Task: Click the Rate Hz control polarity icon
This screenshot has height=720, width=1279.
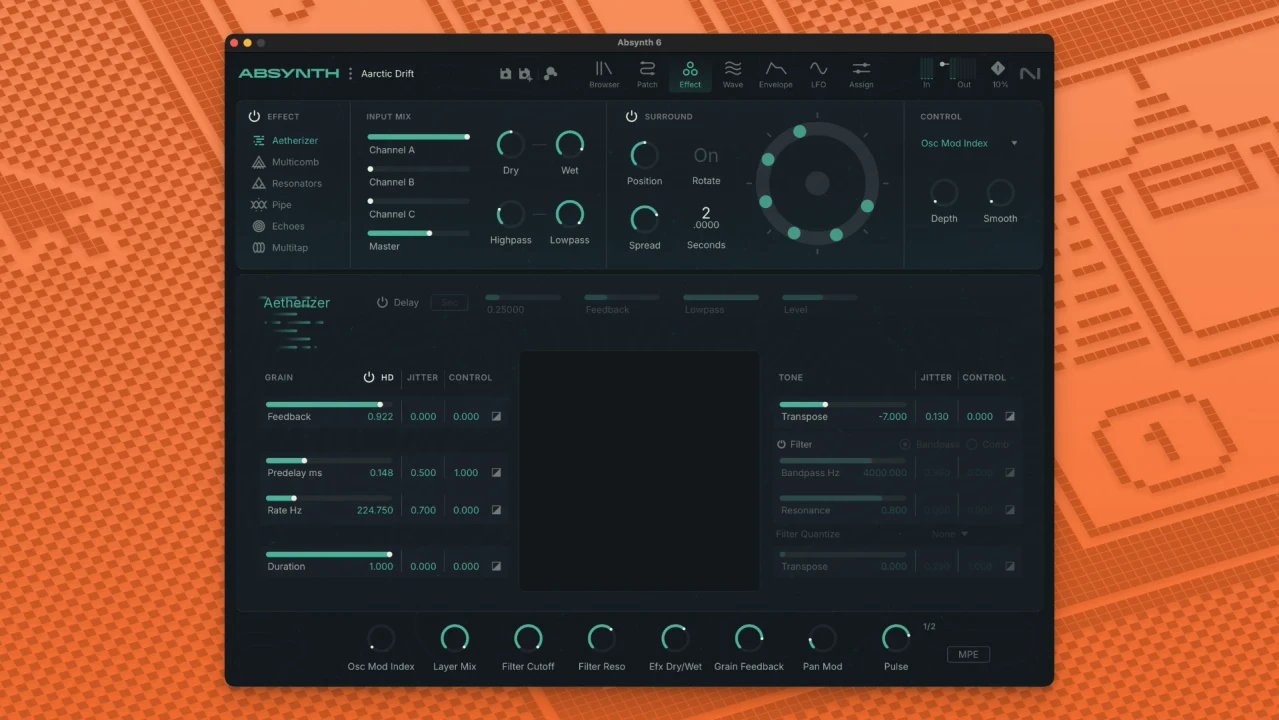Action: [x=496, y=510]
